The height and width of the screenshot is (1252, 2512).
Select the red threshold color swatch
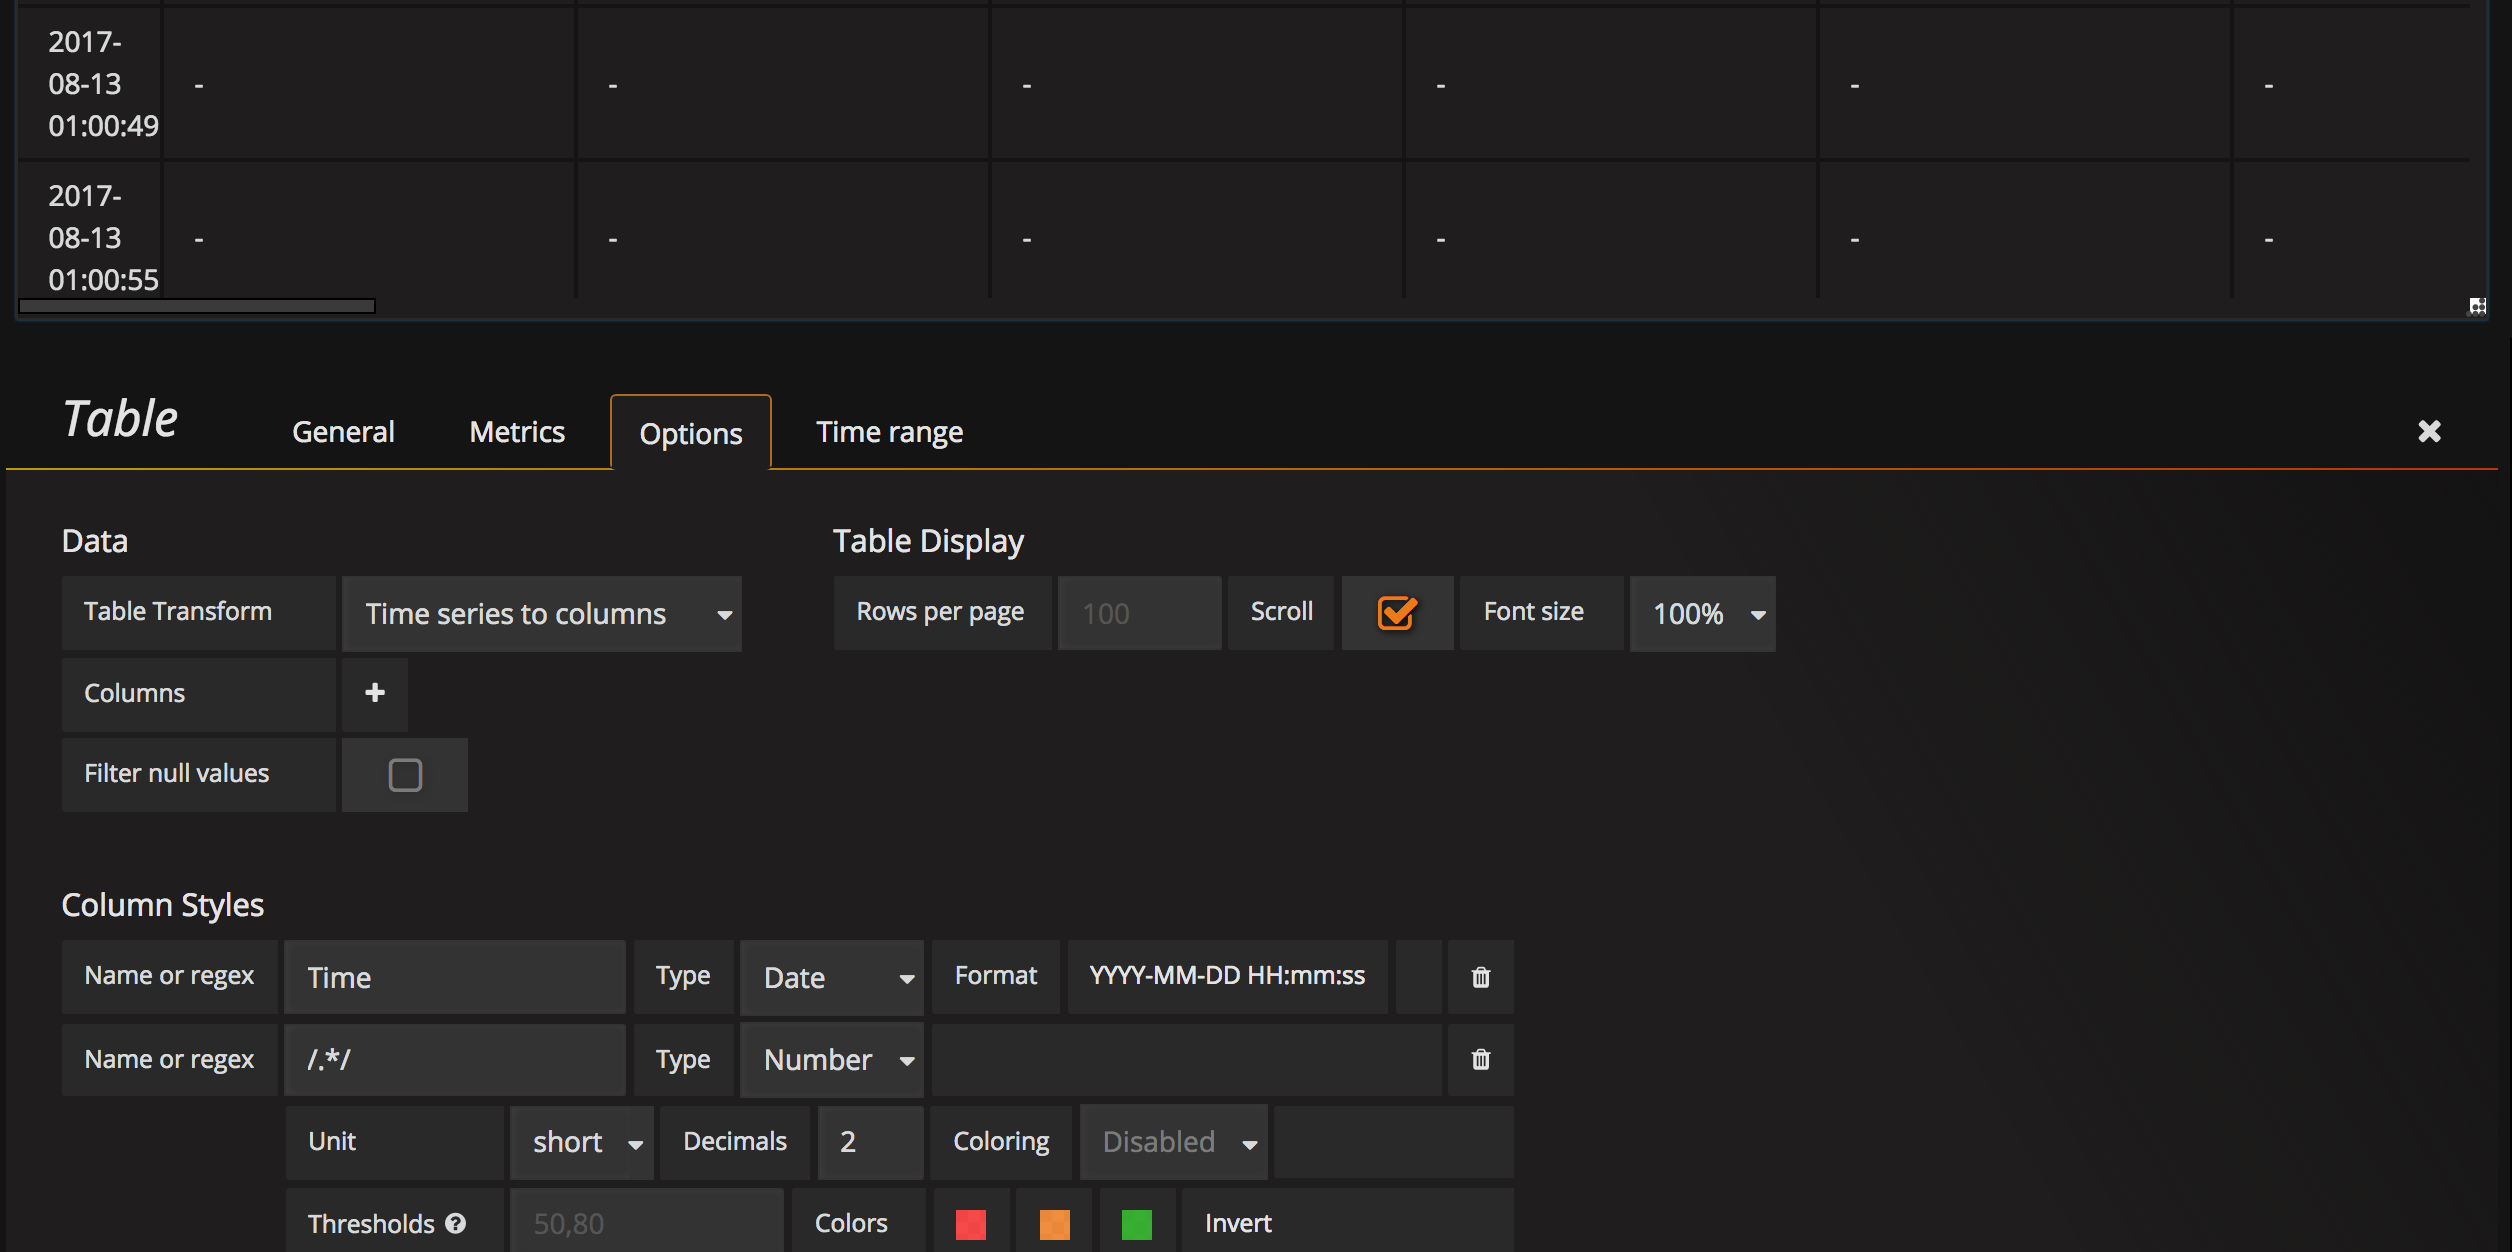pyautogui.click(x=971, y=1222)
